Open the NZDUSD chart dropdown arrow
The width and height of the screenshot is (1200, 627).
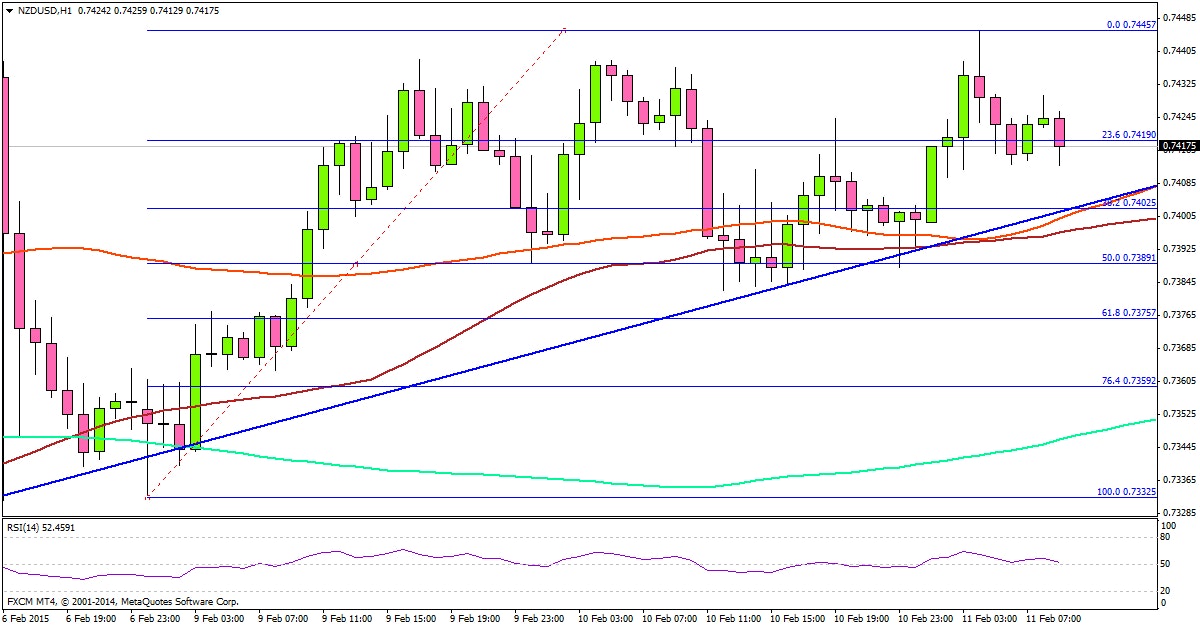(x=8, y=8)
